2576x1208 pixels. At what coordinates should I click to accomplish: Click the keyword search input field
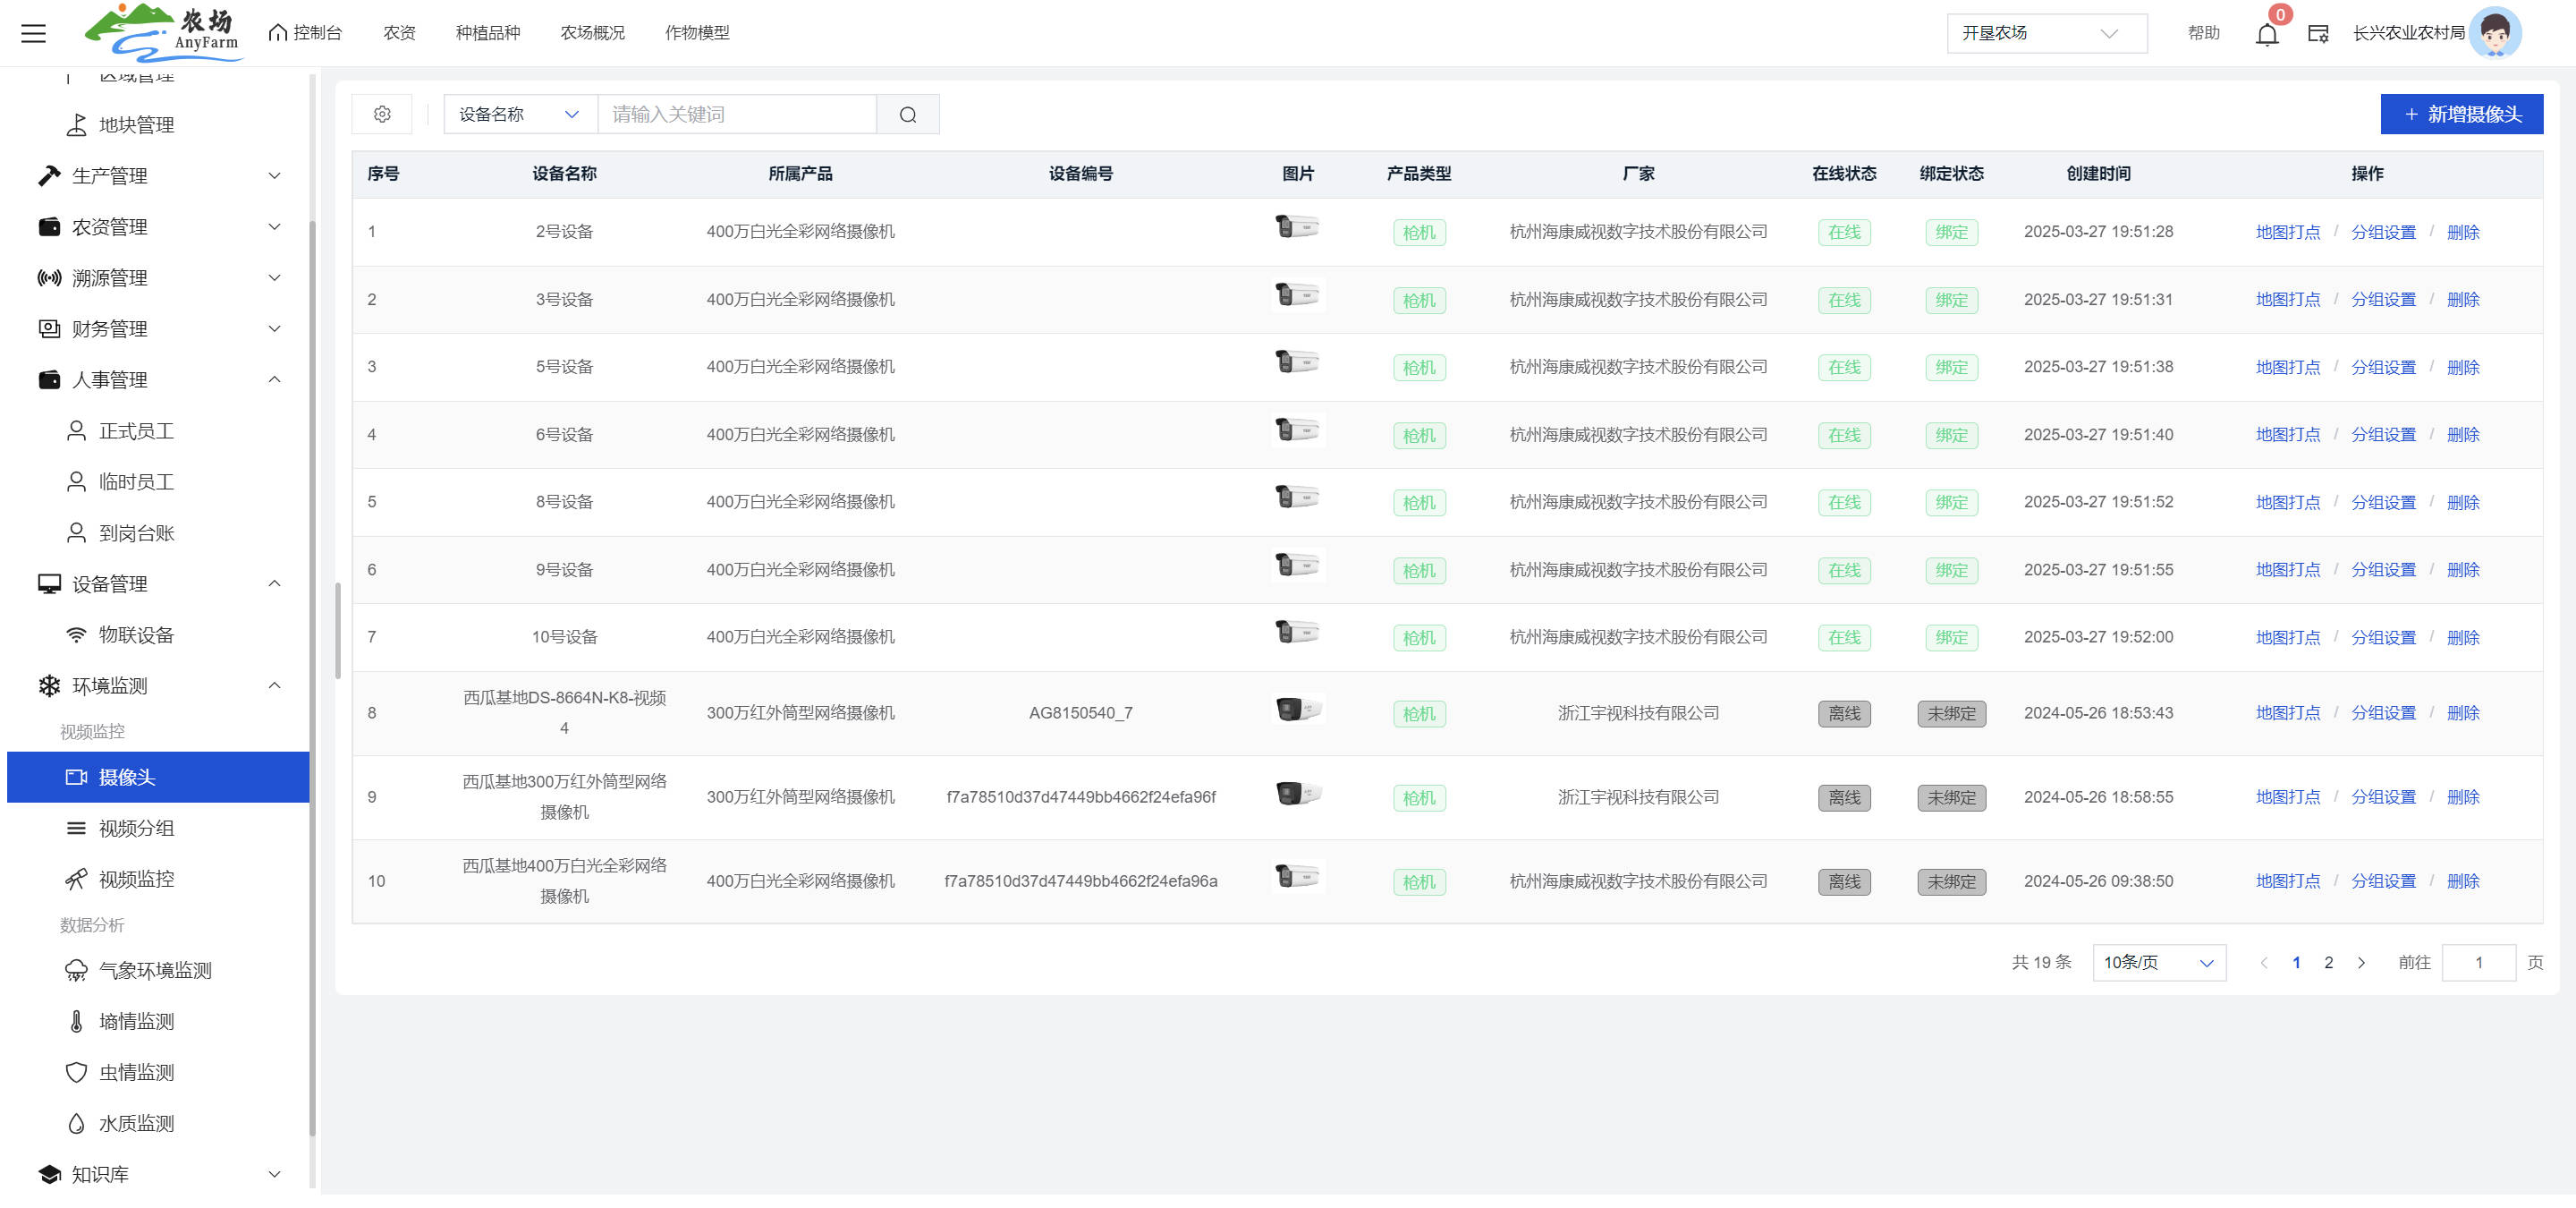[737, 114]
